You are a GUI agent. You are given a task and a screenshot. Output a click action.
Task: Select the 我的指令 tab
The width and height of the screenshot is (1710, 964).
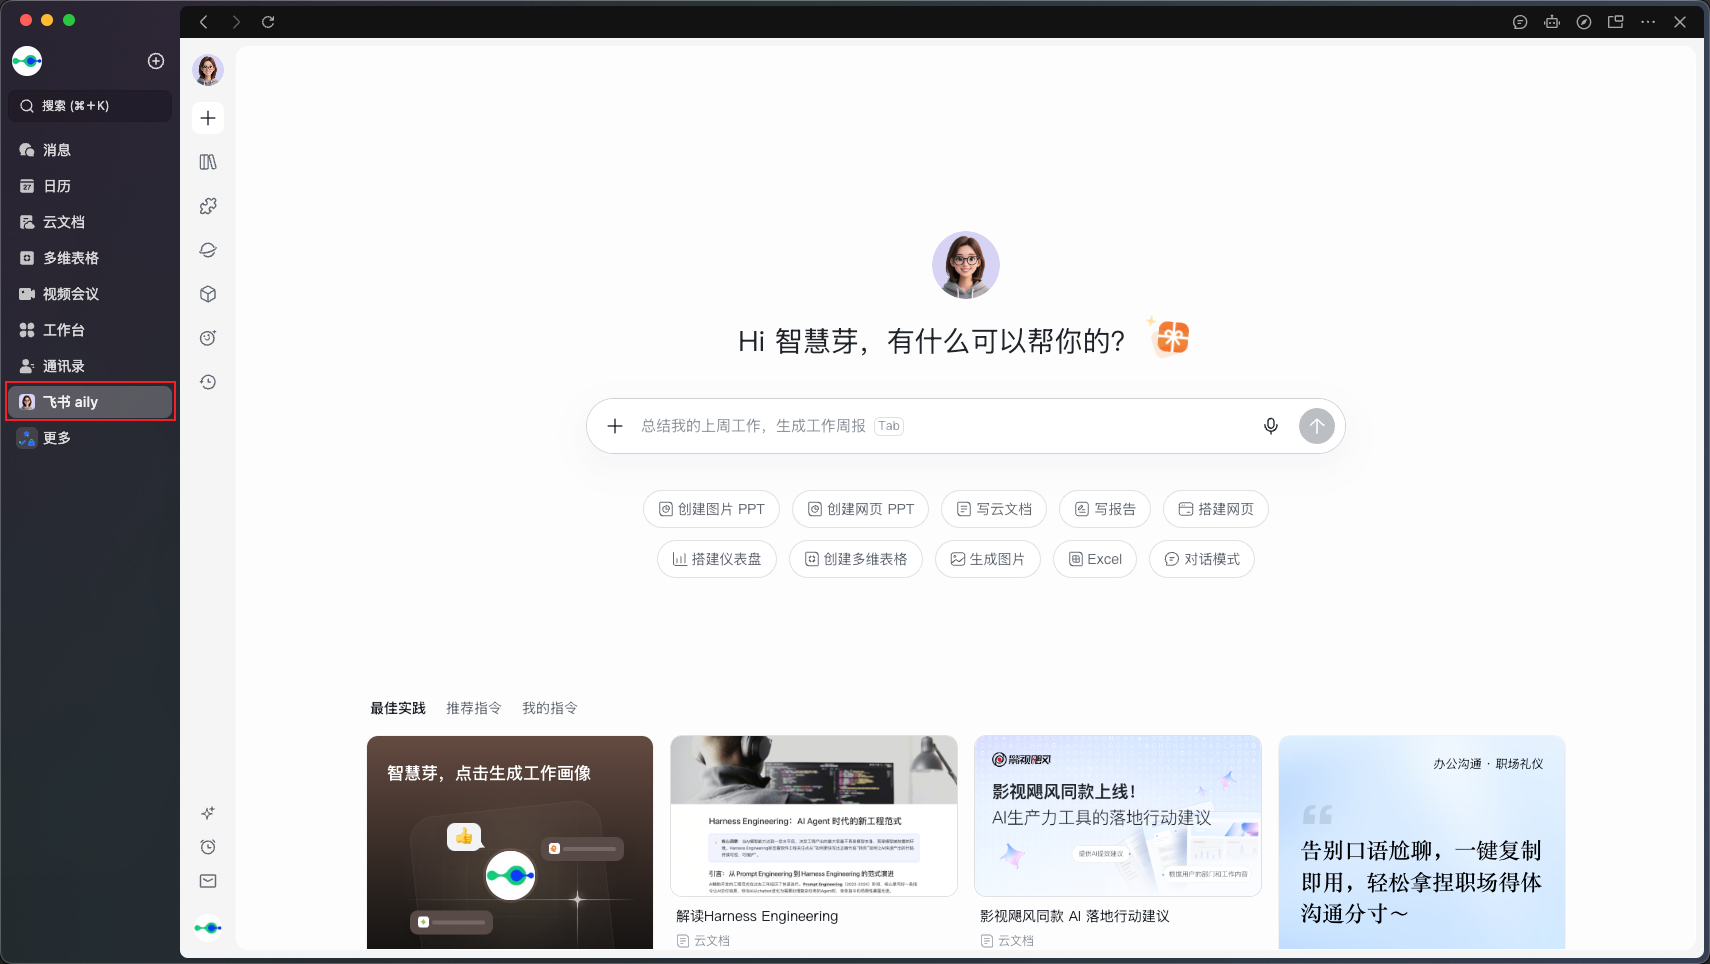tap(550, 708)
